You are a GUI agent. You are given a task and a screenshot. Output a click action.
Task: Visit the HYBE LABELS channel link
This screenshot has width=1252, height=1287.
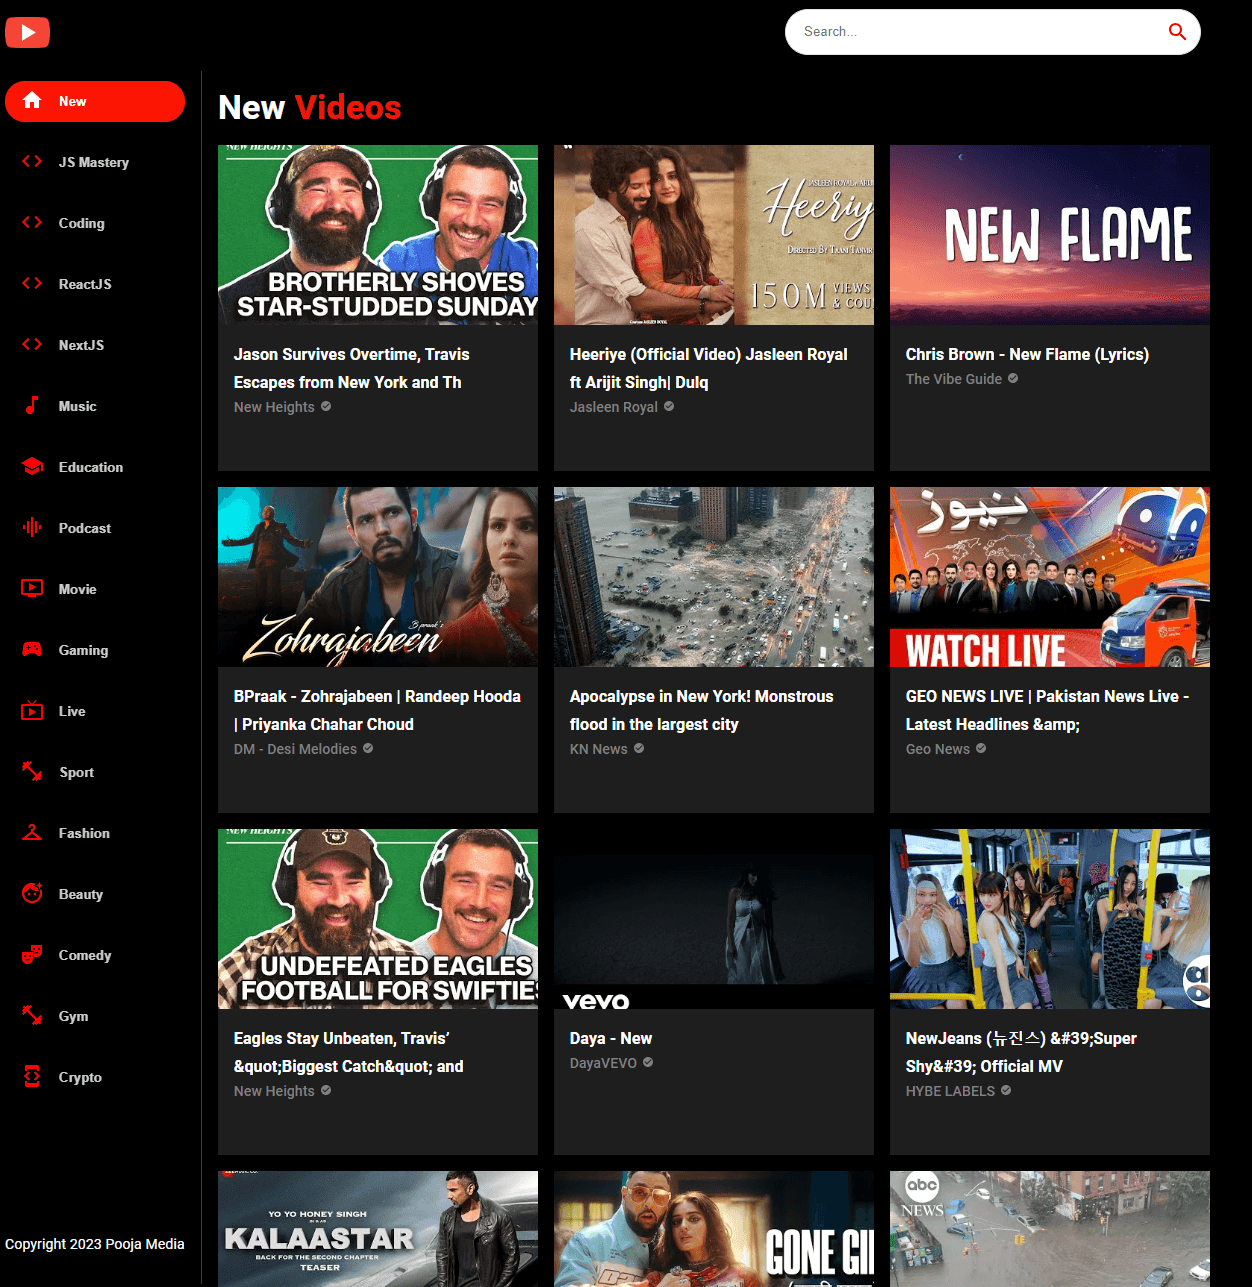950,1091
